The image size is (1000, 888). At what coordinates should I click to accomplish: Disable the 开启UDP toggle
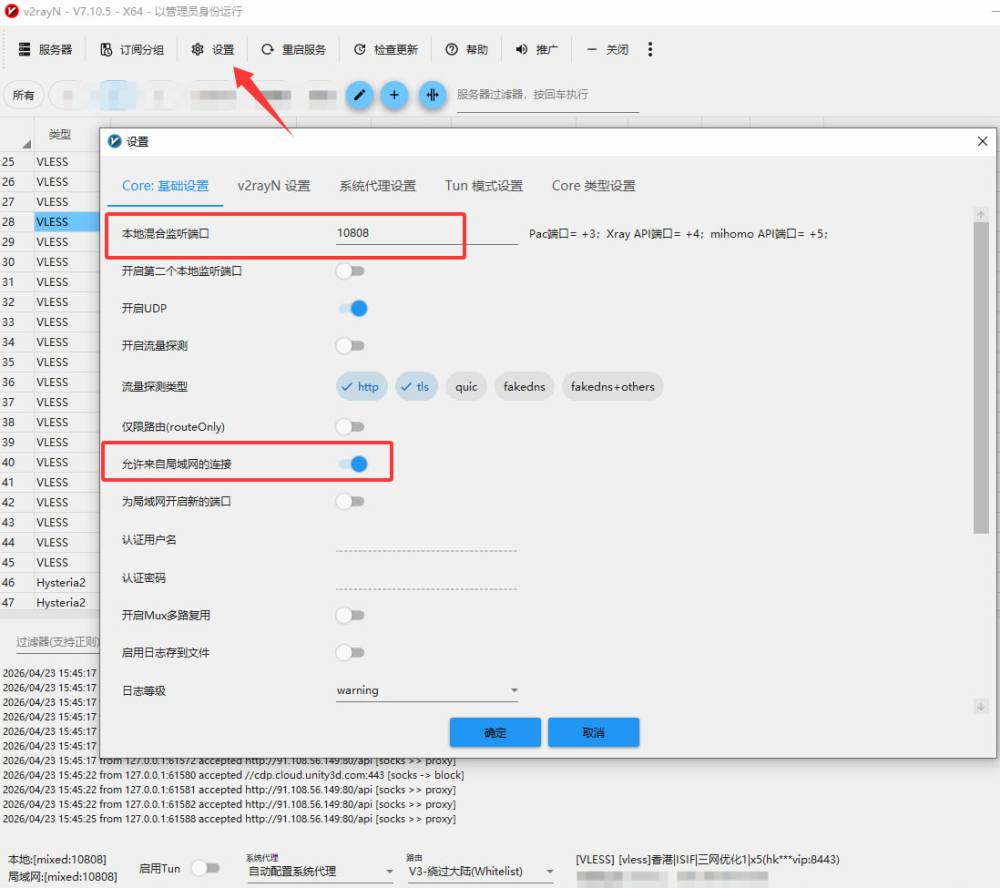point(351,308)
